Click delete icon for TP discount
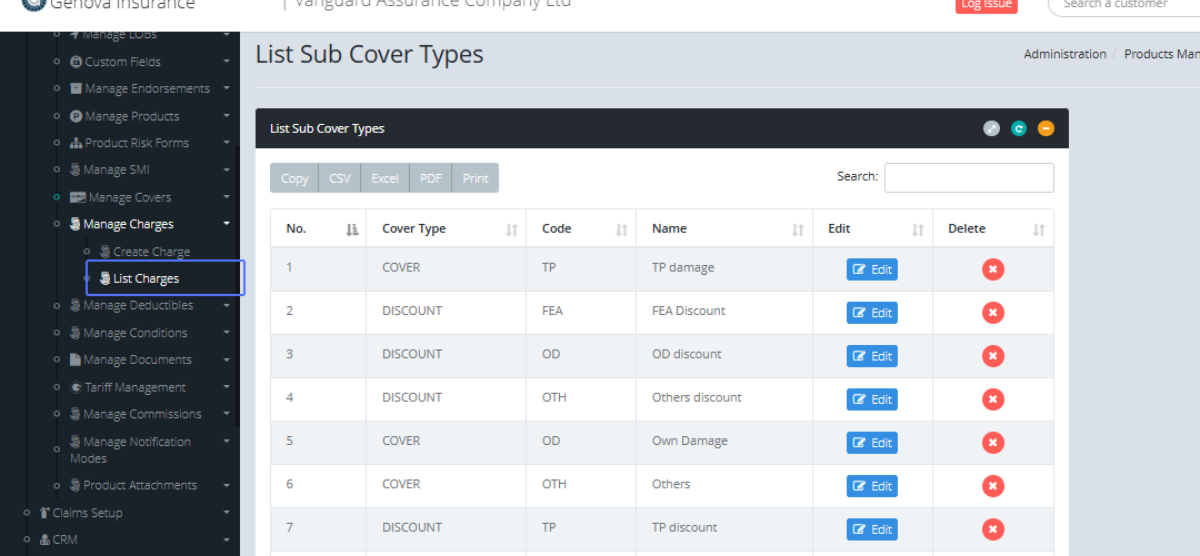The height and width of the screenshot is (556, 1200). tap(992, 529)
